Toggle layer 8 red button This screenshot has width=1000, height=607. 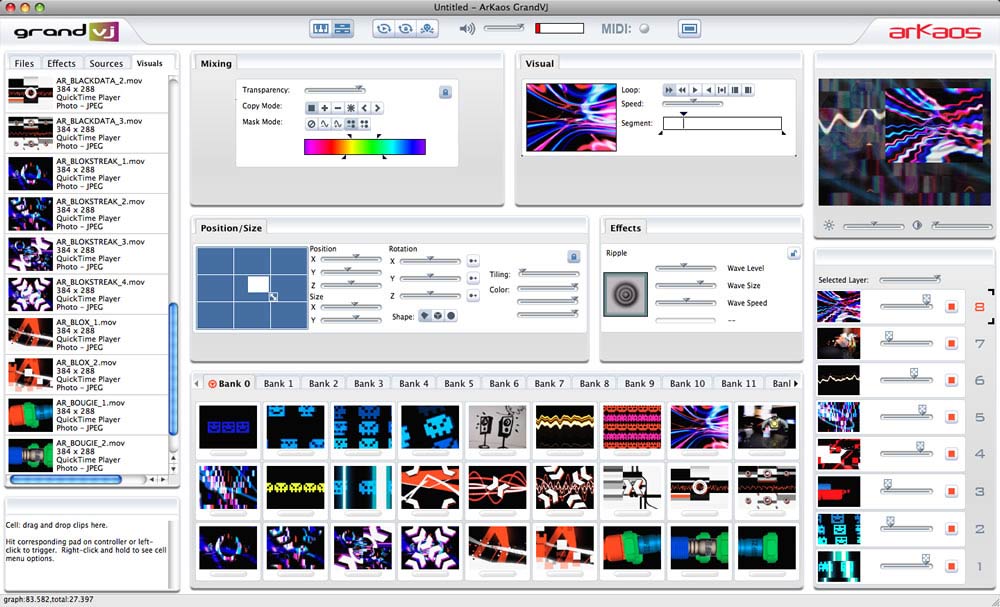point(951,307)
